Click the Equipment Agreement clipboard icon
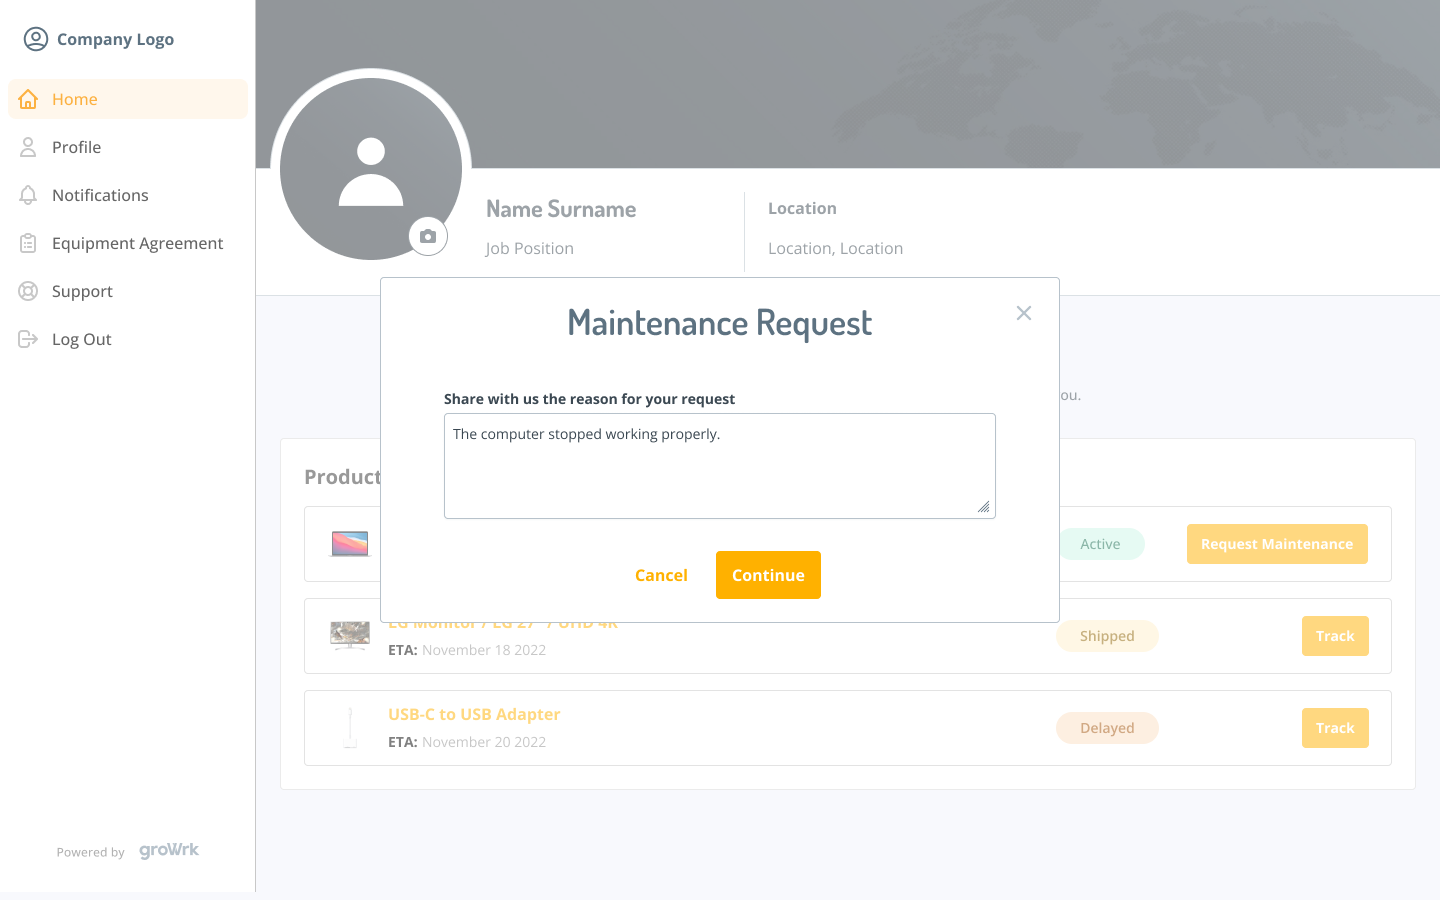Viewport: 1440px width, 900px height. click(28, 243)
